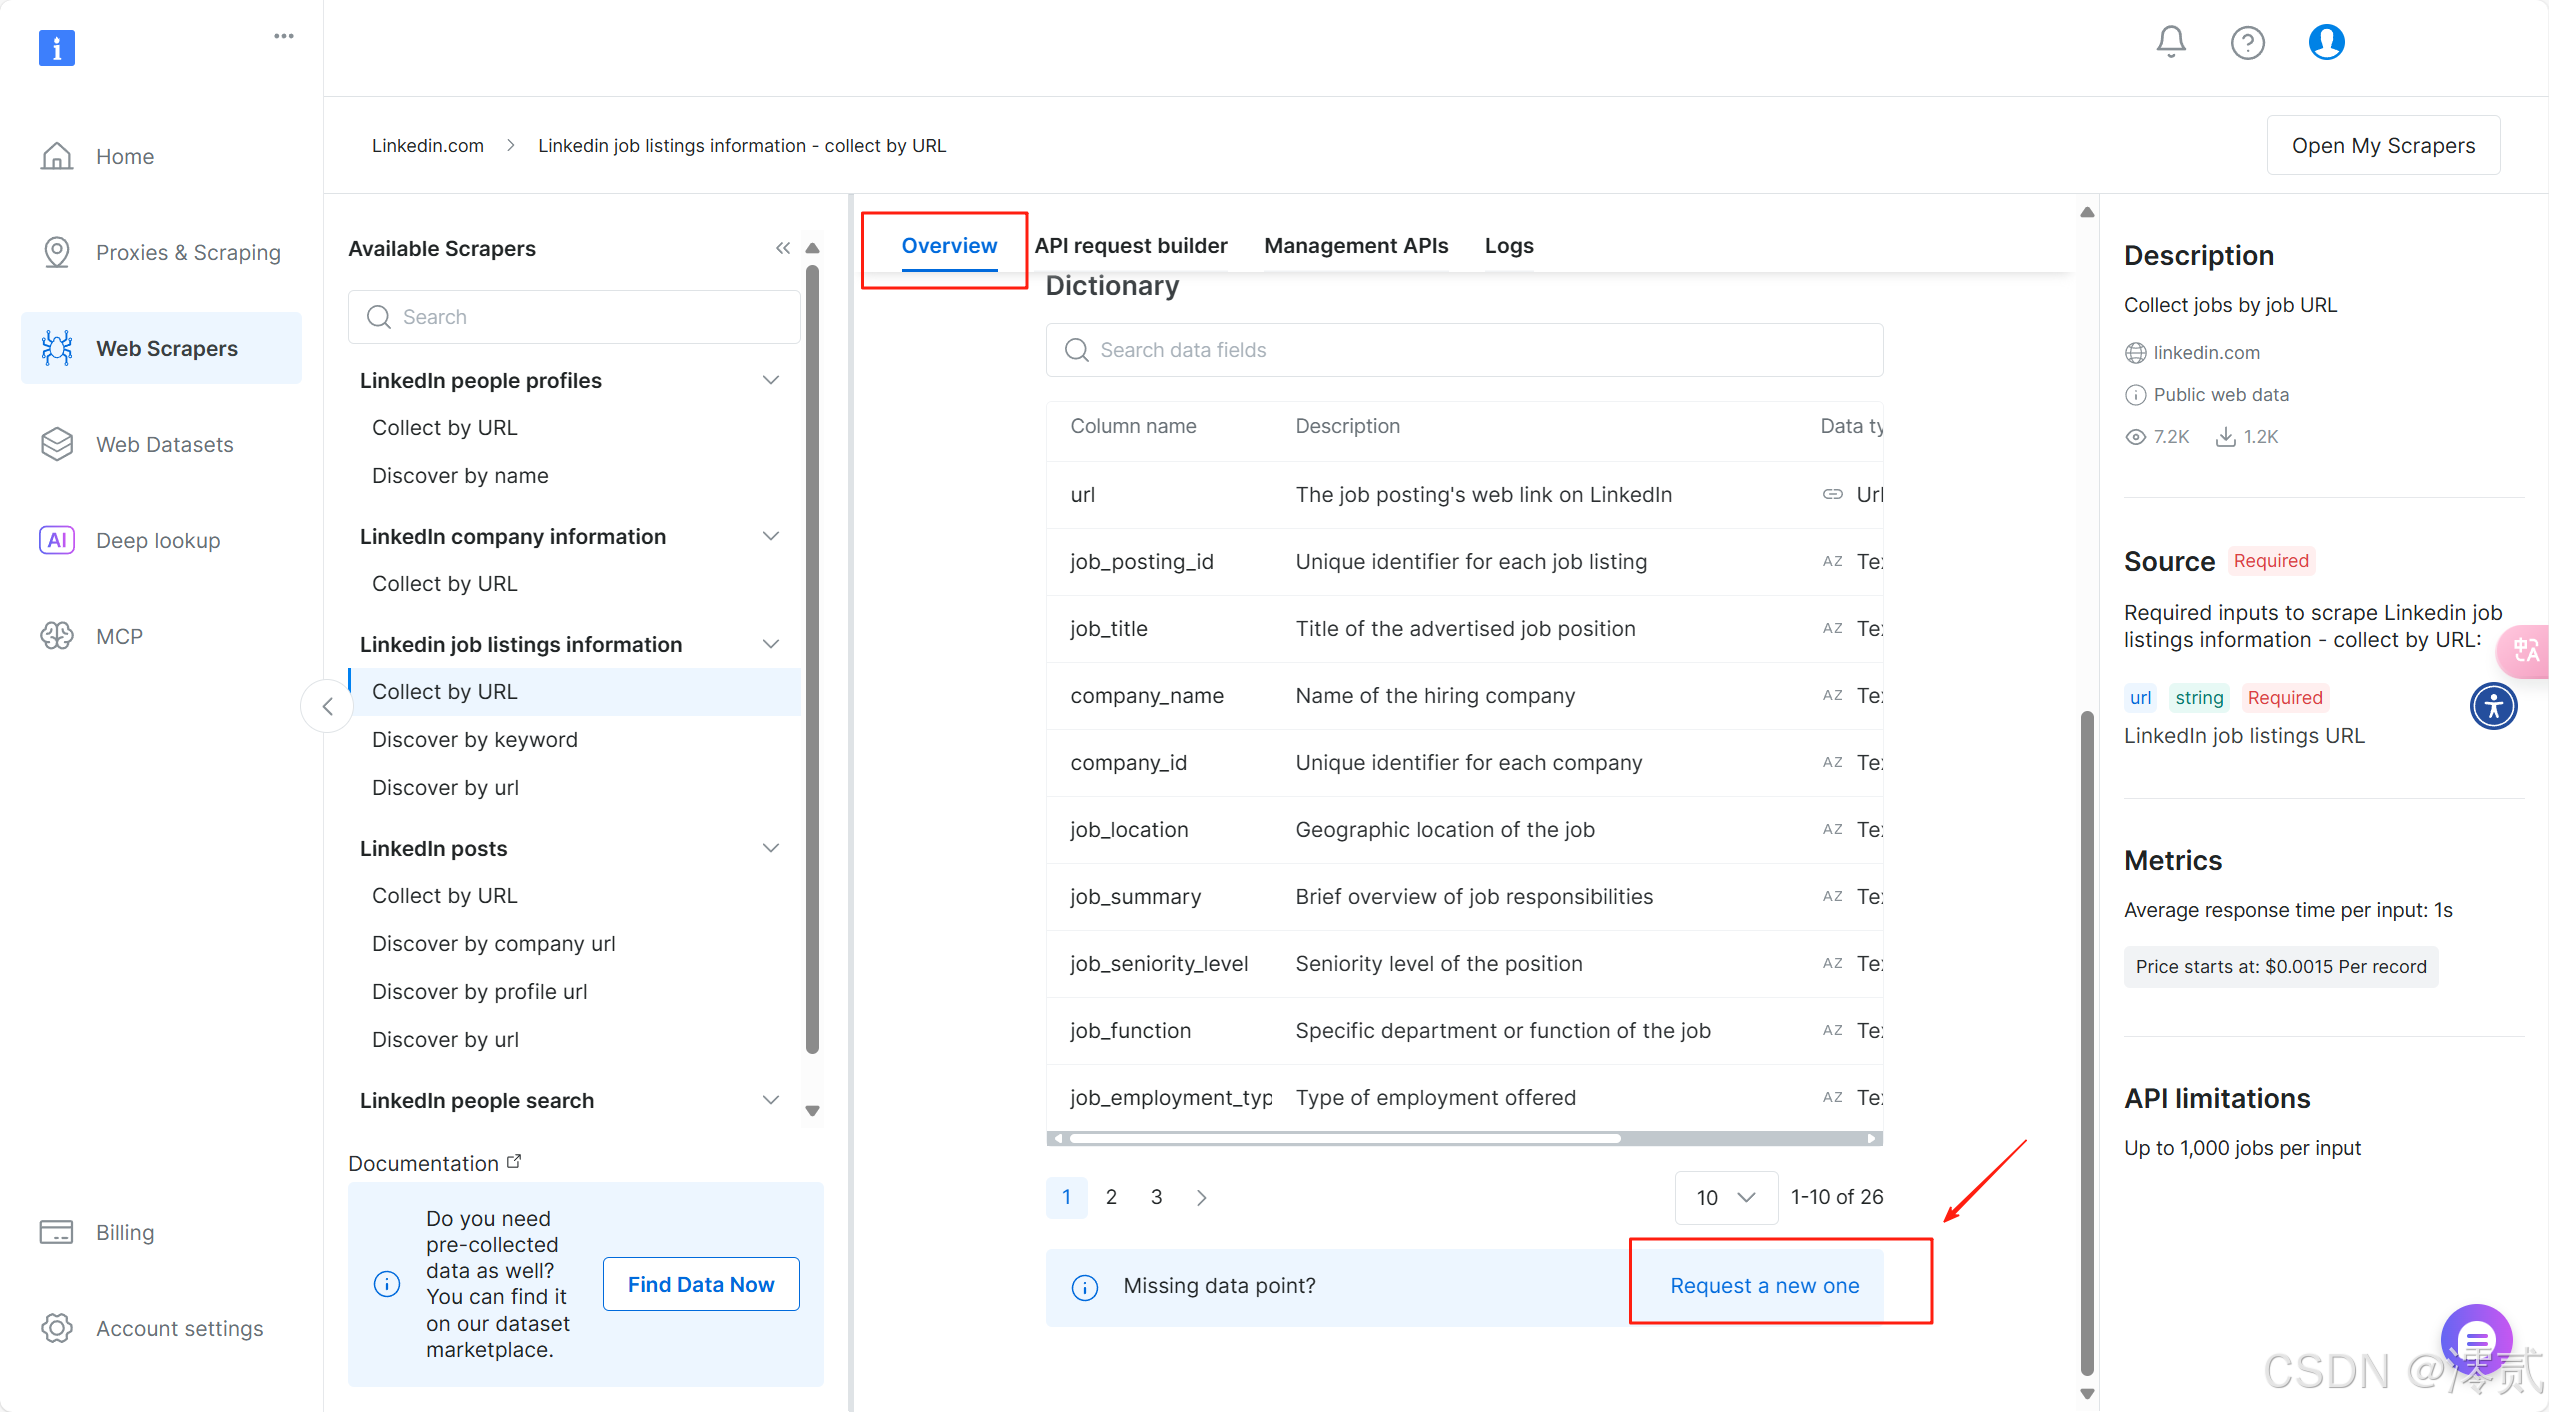Go to Web Datasets in sidebar
2549x1412 pixels.
click(x=164, y=444)
